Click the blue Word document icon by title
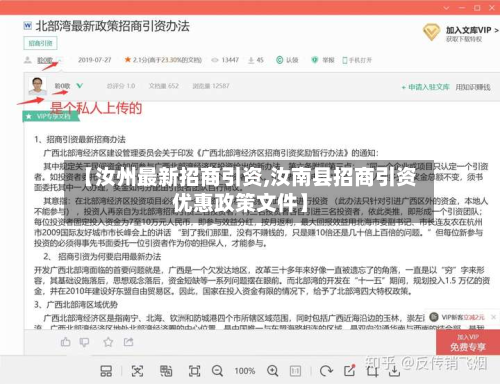Screen dimensions: 500x384 28,25
